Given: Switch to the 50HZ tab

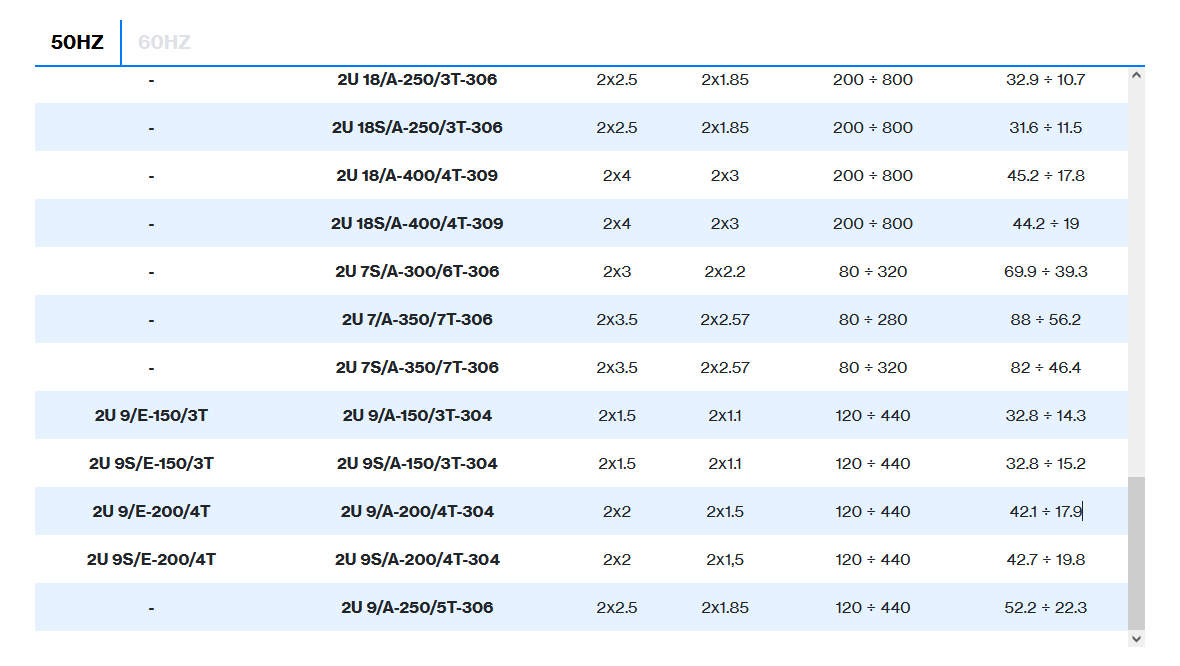Looking at the screenshot, I should pyautogui.click(x=77, y=42).
